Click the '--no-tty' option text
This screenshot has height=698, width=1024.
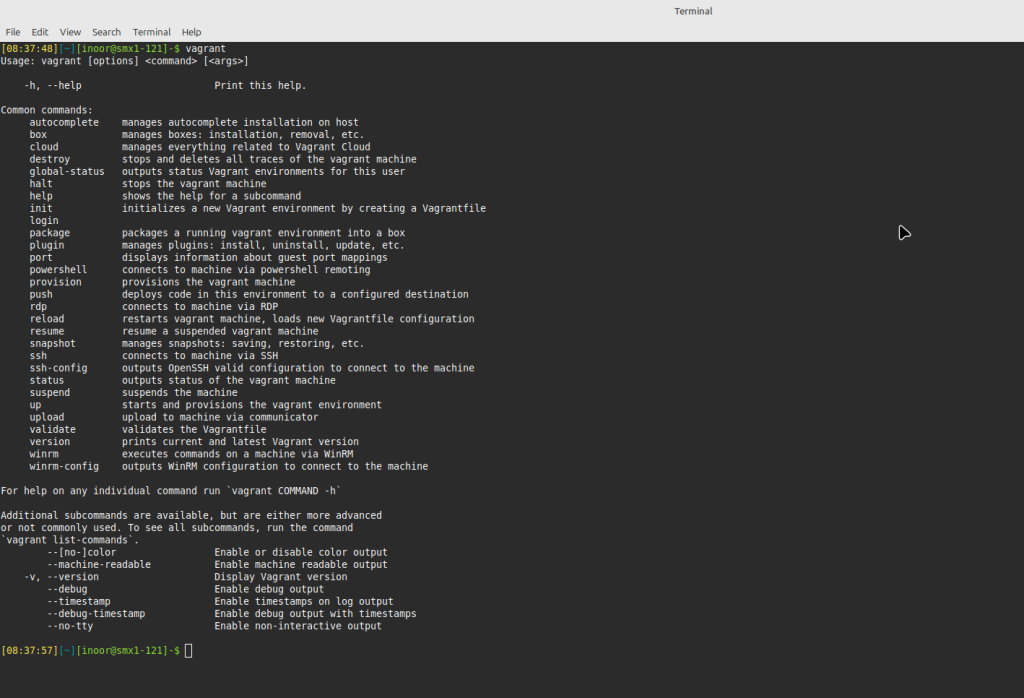70,626
